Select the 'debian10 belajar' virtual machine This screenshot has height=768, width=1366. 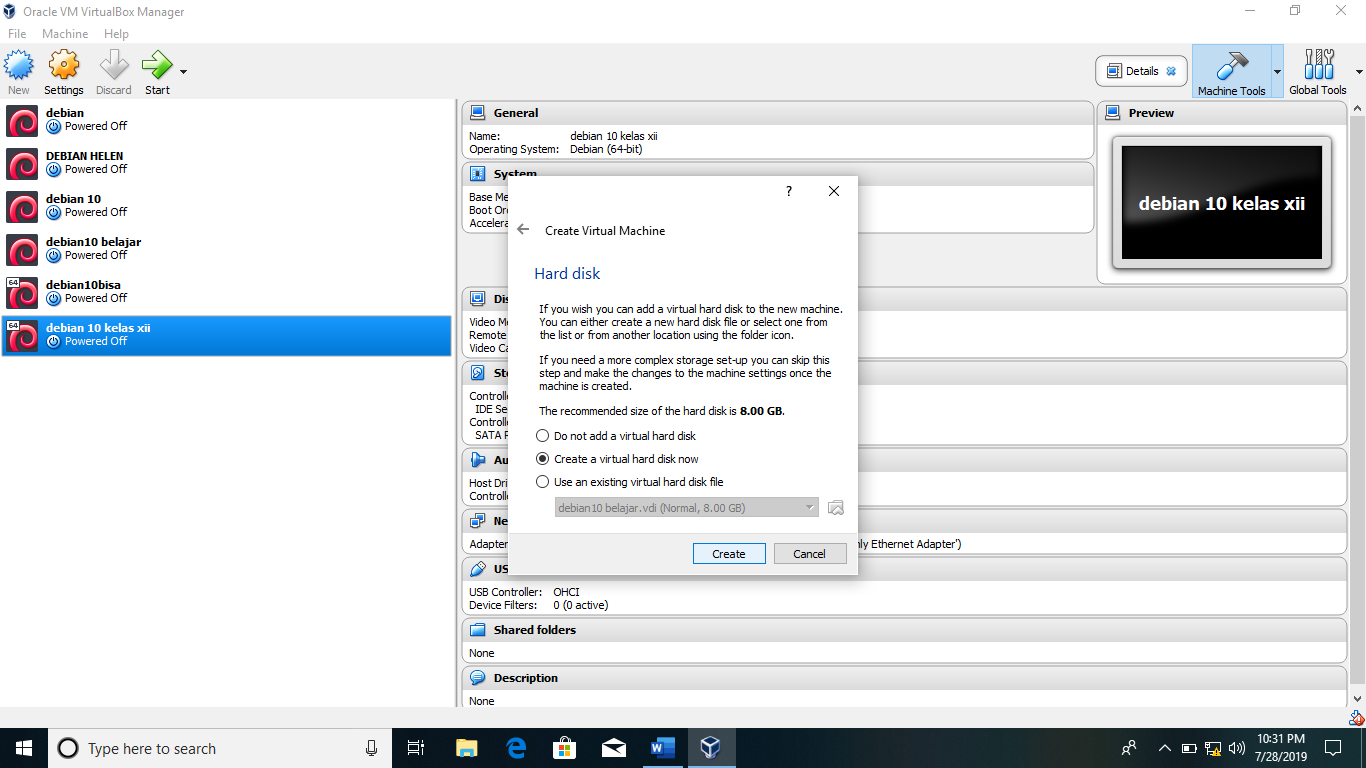tap(226, 249)
